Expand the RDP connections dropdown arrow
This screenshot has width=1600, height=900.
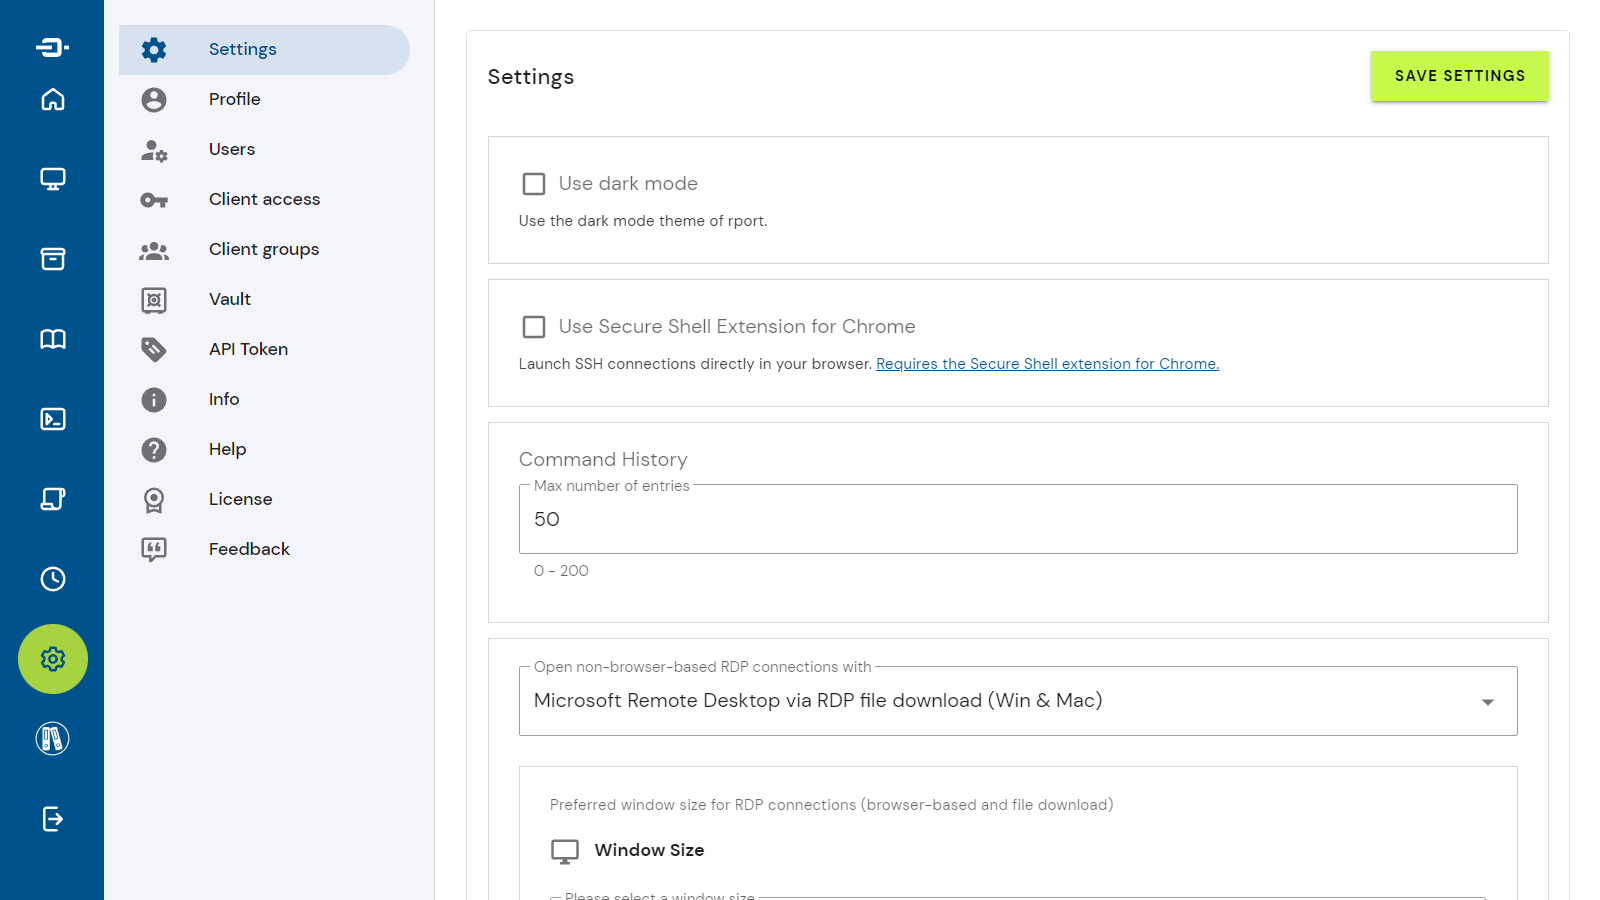point(1487,702)
